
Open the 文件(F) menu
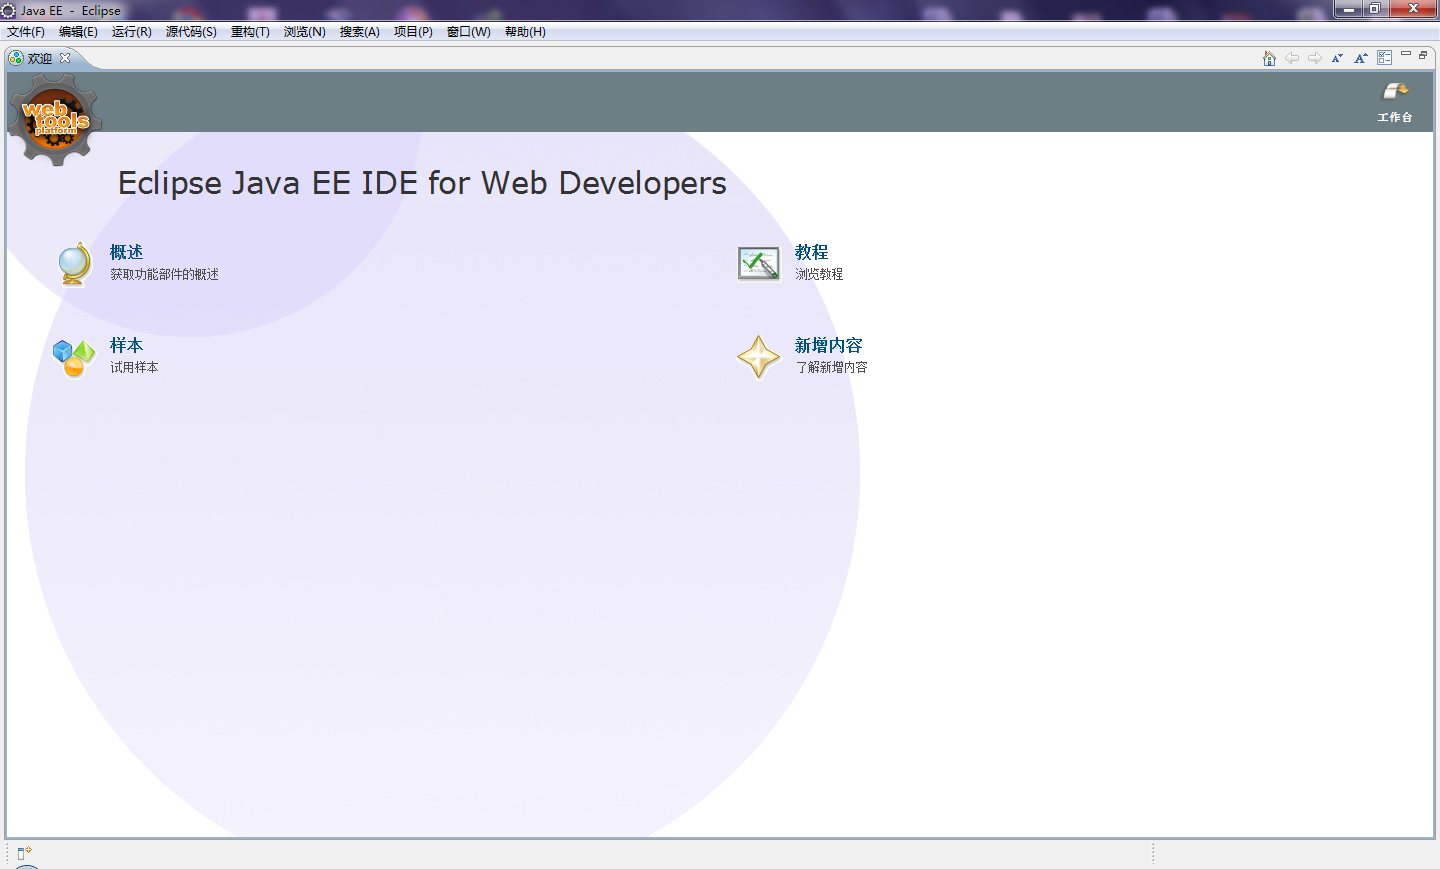pos(26,32)
